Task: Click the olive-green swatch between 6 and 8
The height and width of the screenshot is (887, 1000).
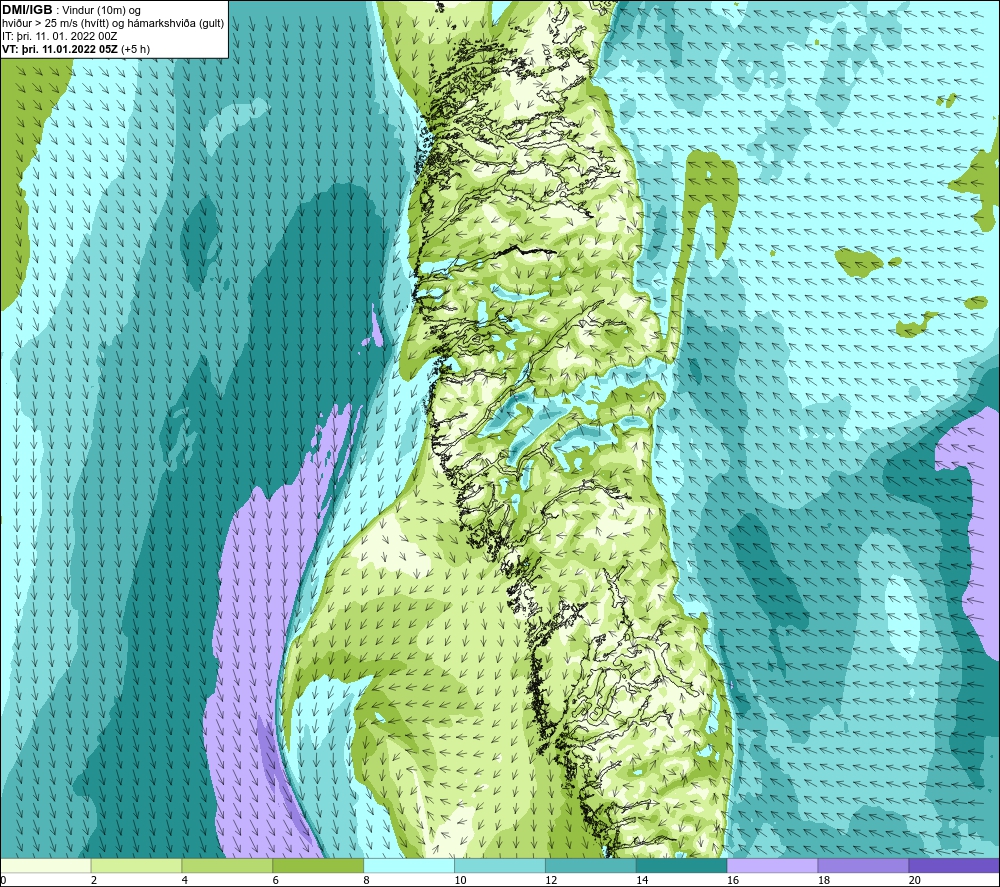Action: click(x=318, y=865)
